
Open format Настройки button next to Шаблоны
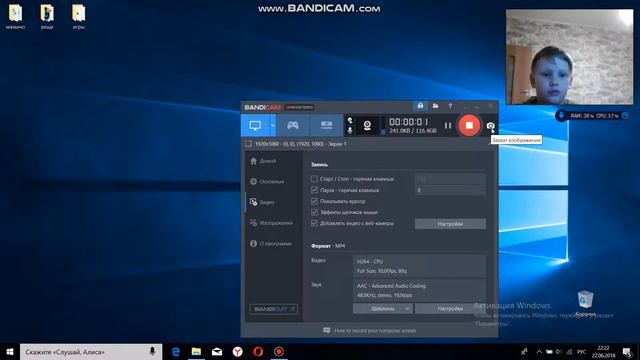point(450,309)
